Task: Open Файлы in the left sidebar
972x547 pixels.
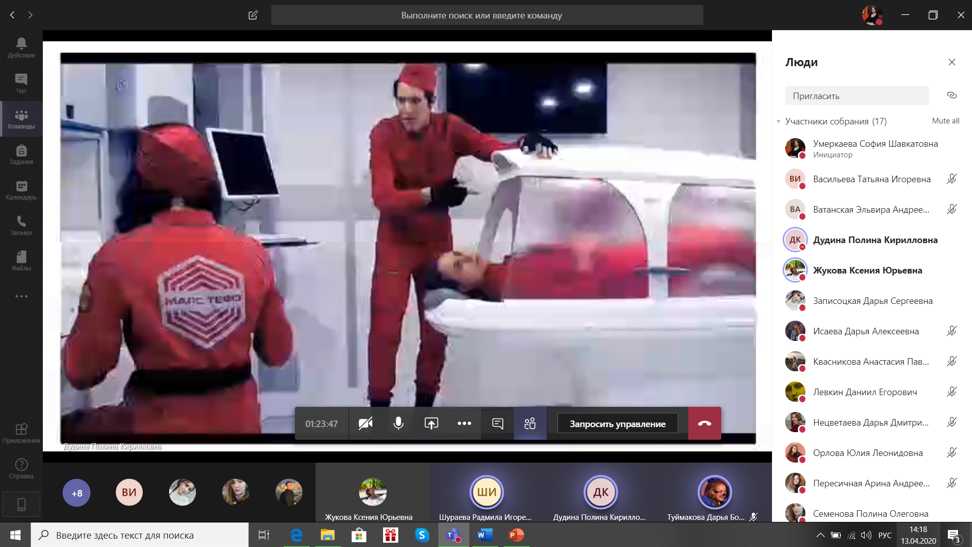Action: 21,261
